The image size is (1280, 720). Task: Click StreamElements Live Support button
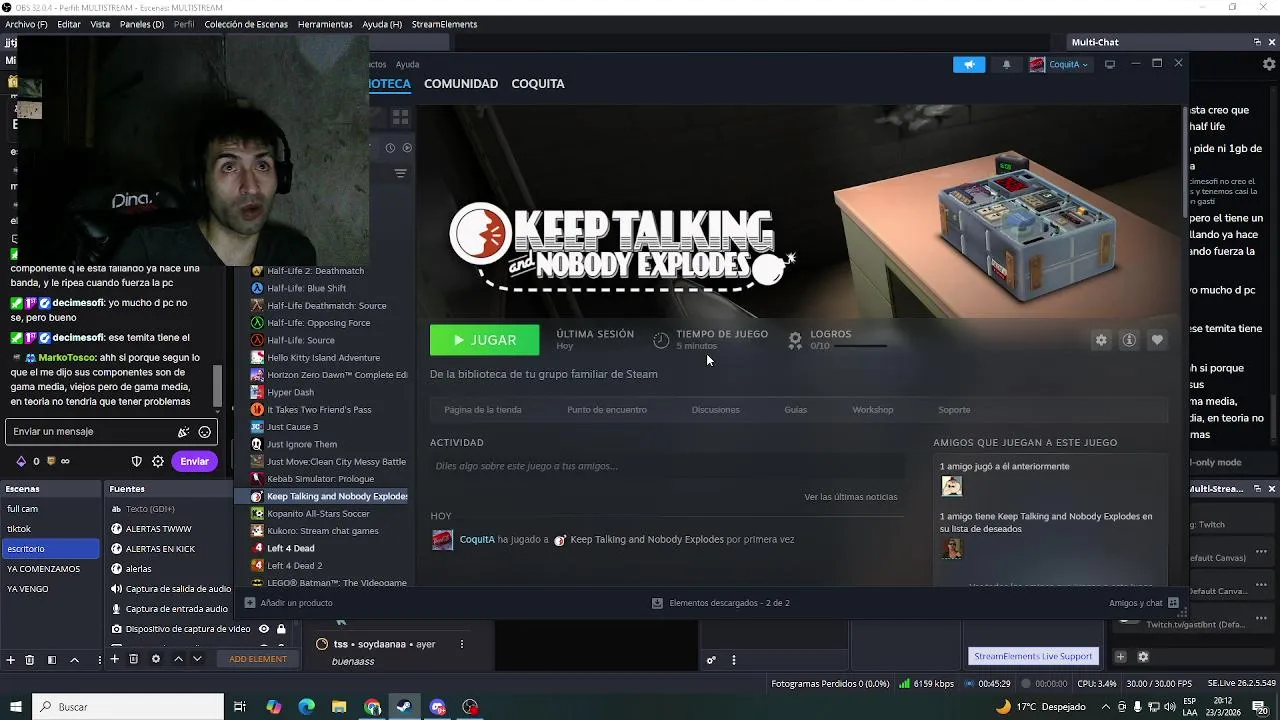point(1033,656)
